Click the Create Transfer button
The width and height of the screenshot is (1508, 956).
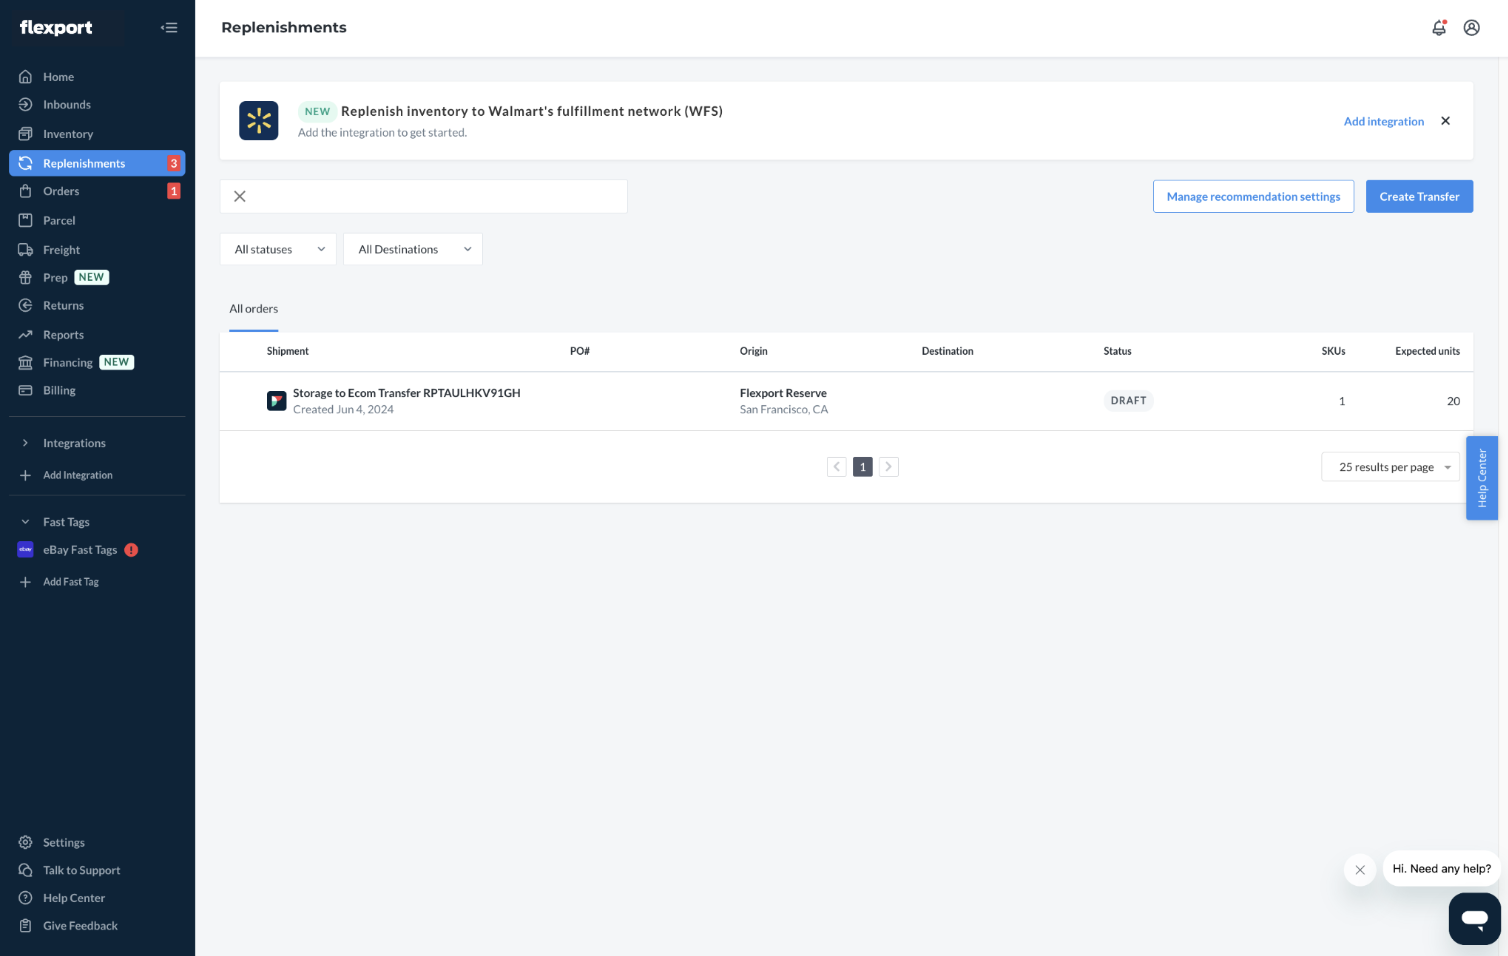(1418, 197)
